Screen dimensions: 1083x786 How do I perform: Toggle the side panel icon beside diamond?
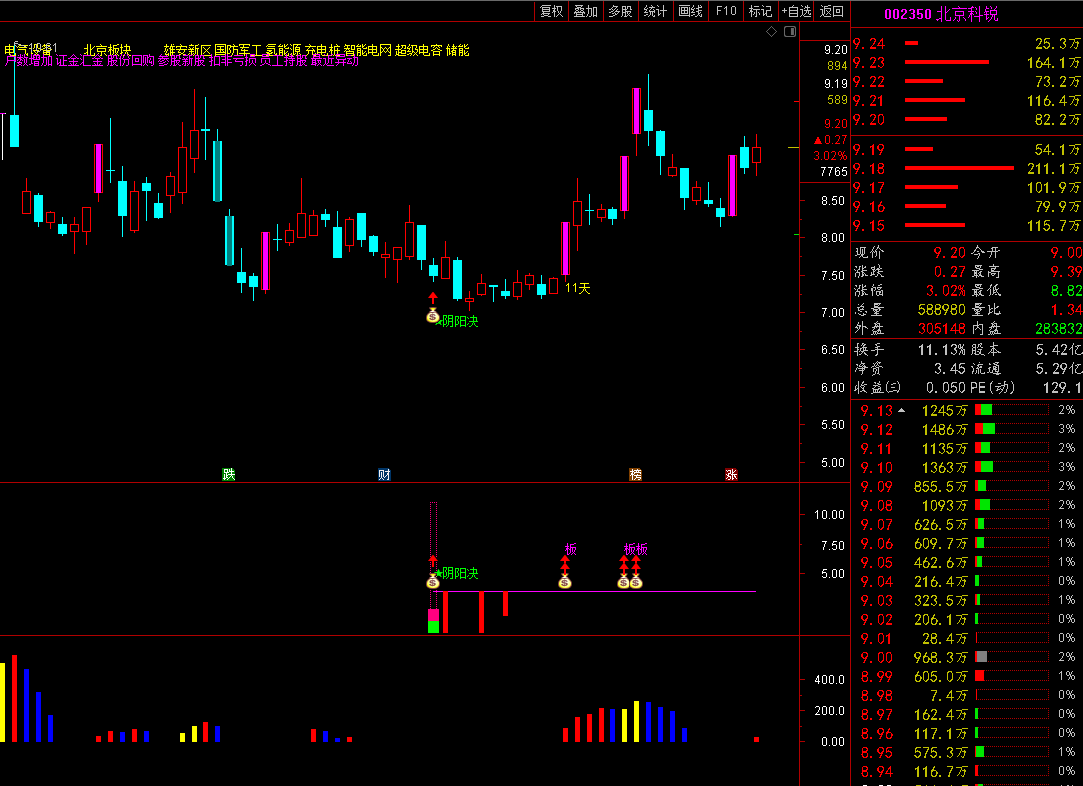point(788,32)
